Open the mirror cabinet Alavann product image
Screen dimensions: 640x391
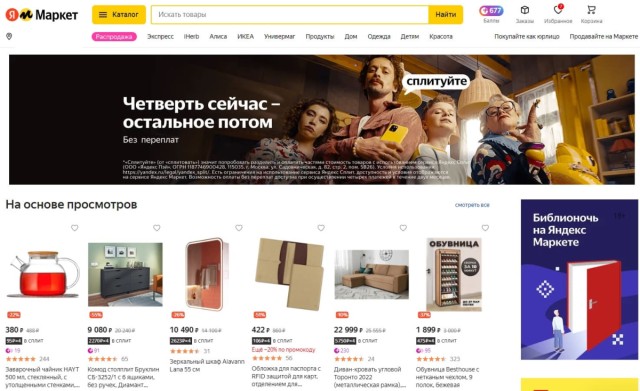coord(207,274)
